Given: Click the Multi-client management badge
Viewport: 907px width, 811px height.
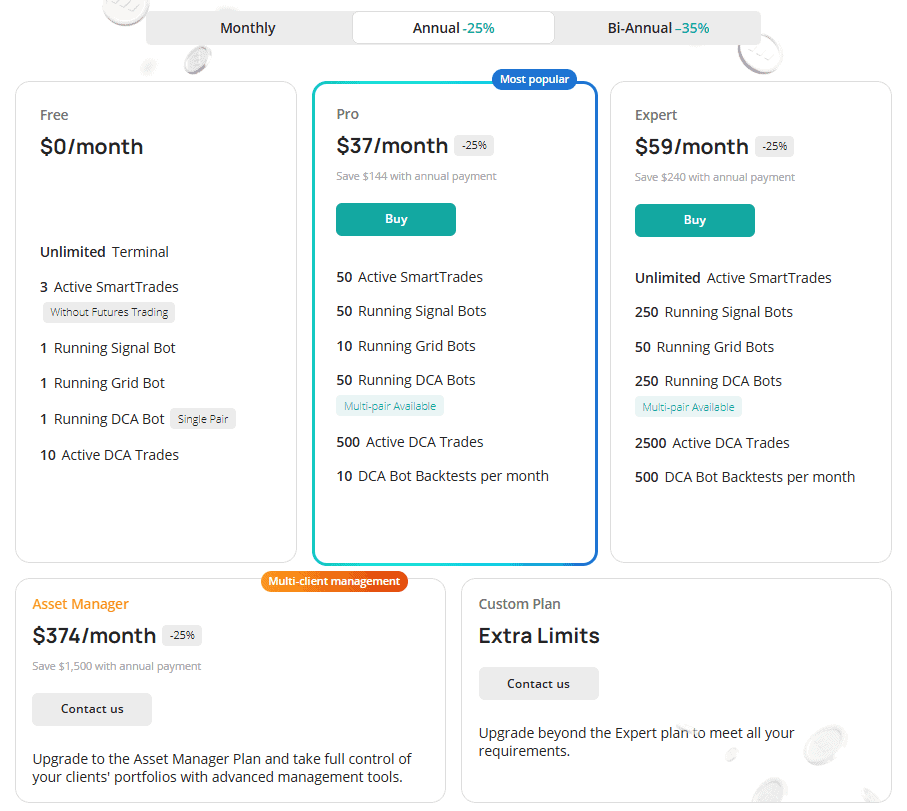Looking at the screenshot, I should pos(334,581).
